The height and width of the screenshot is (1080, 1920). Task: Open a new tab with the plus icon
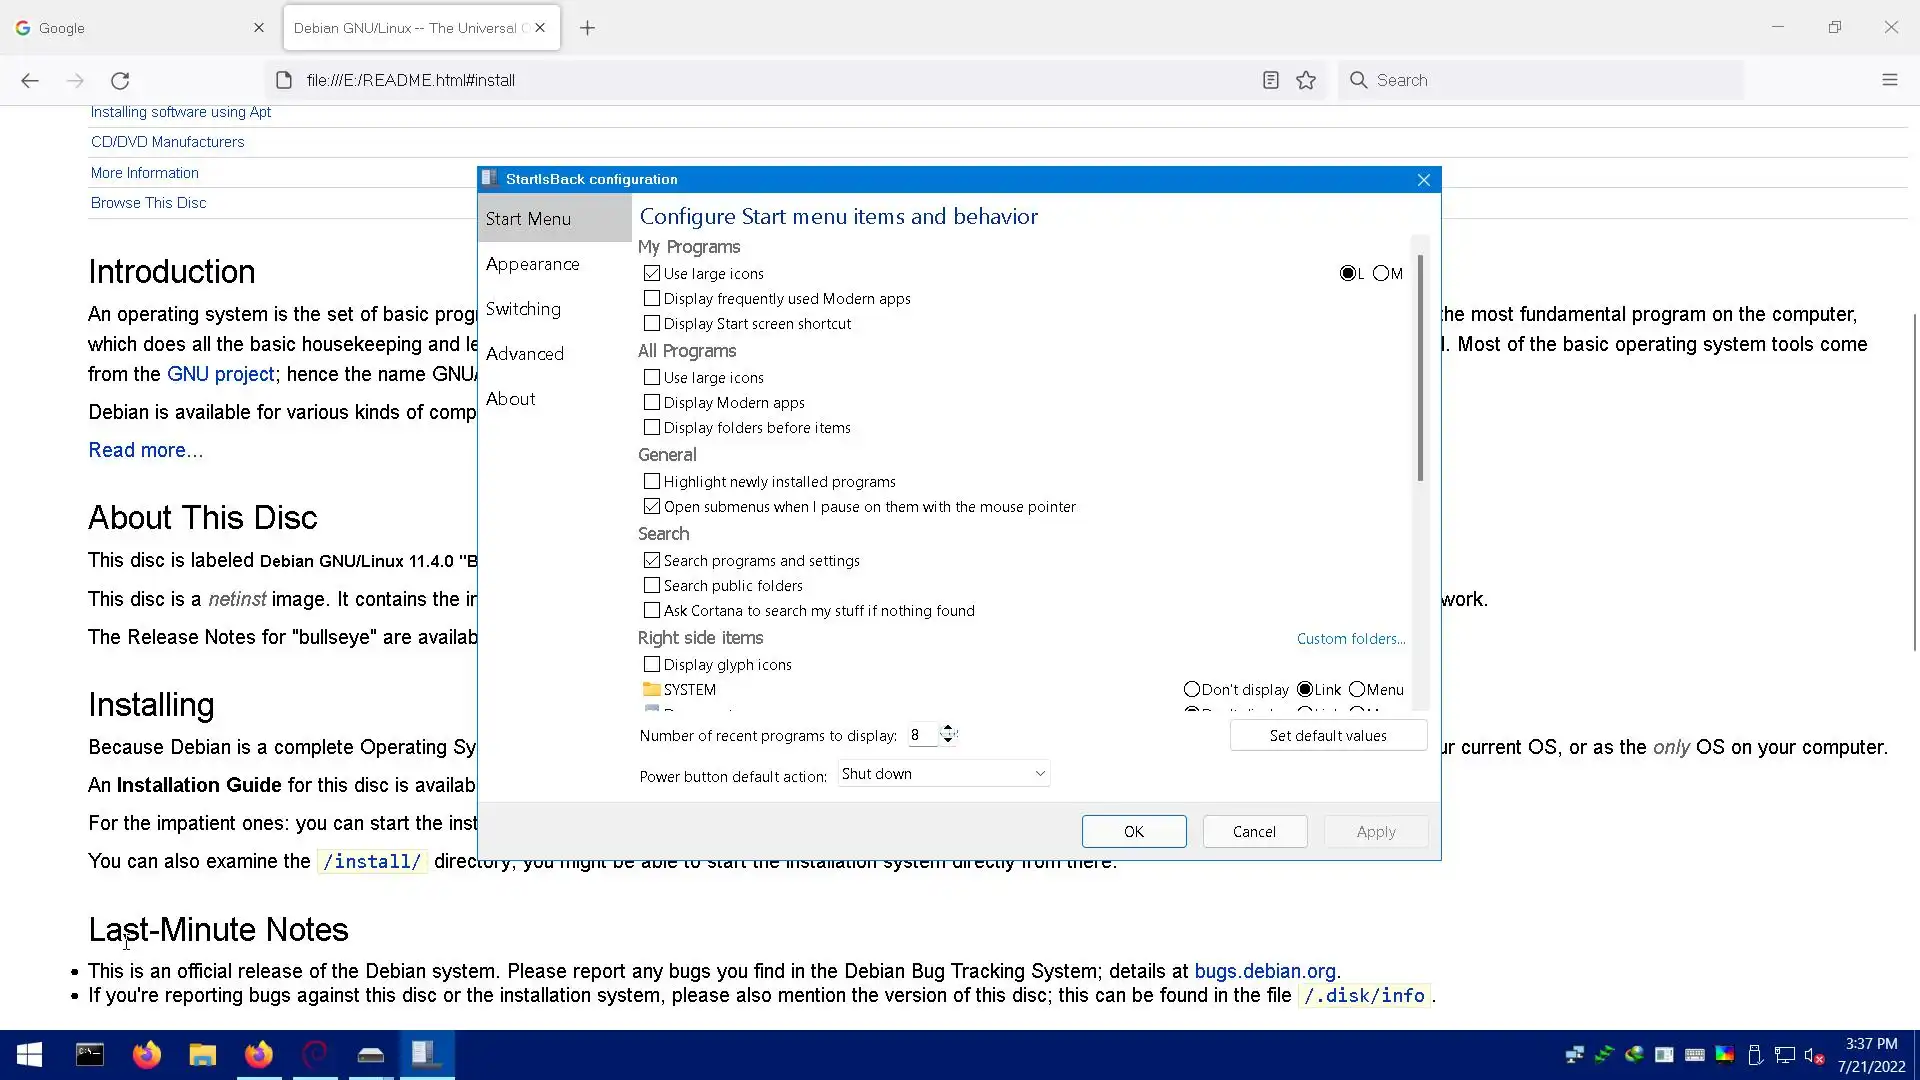(x=587, y=28)
